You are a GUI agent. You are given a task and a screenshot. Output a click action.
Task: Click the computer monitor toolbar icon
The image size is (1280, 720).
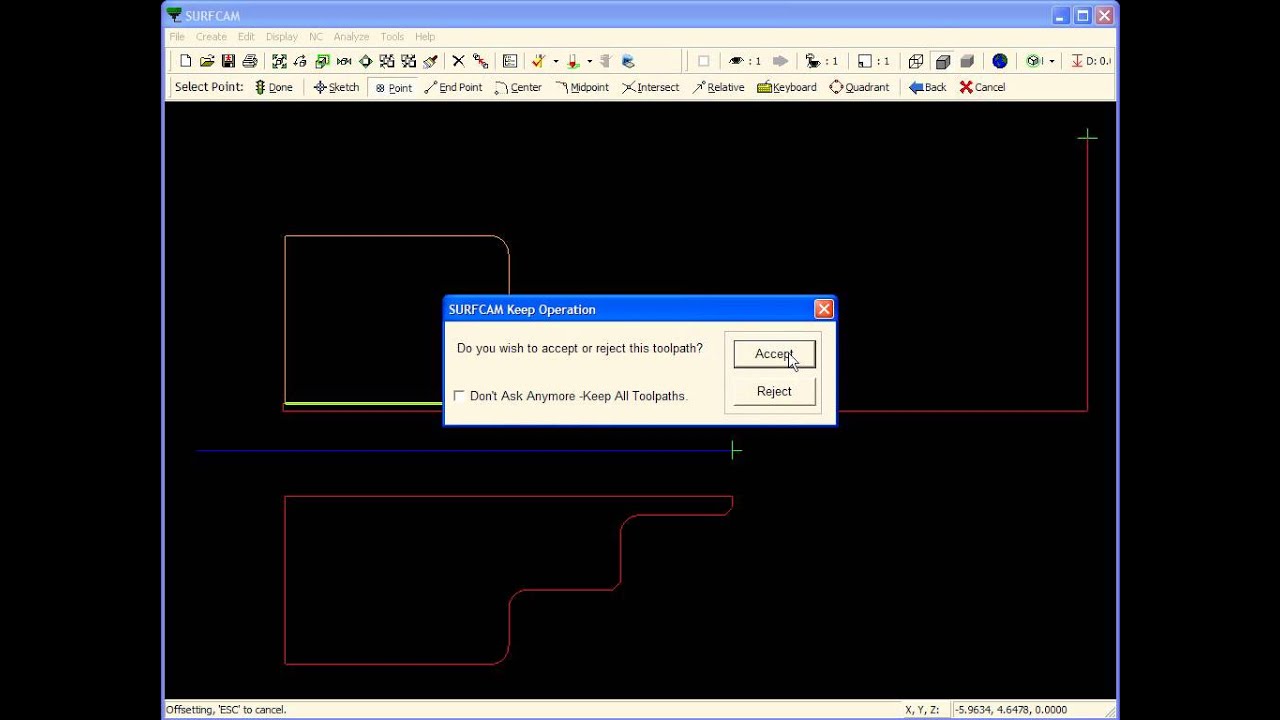628,61
